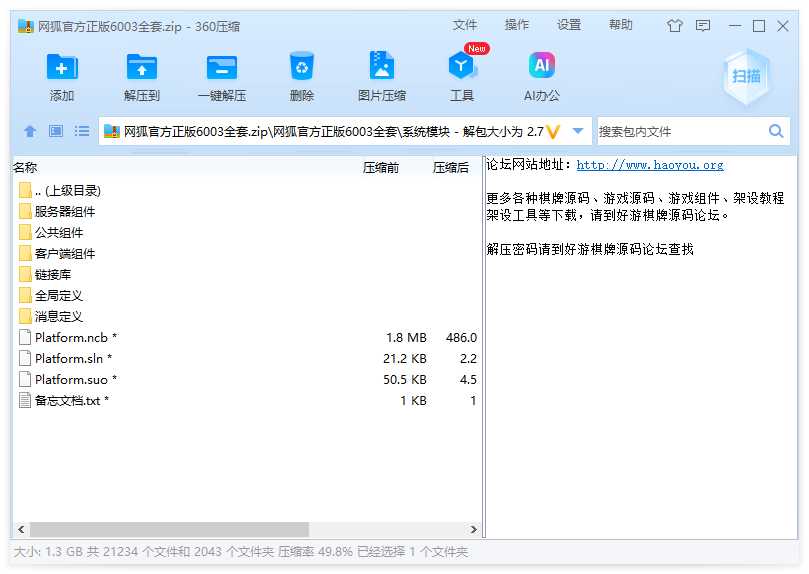Sort by the 压缩后 column header
The image size is (809, 574).
tap(451, 168)
